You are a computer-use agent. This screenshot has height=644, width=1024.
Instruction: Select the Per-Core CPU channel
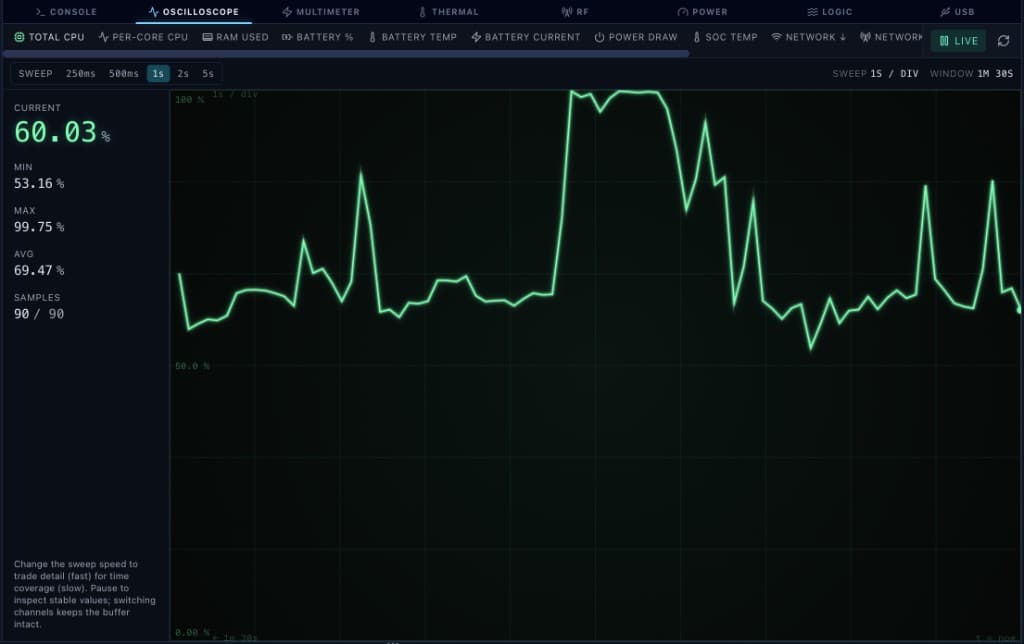(143, 37)
